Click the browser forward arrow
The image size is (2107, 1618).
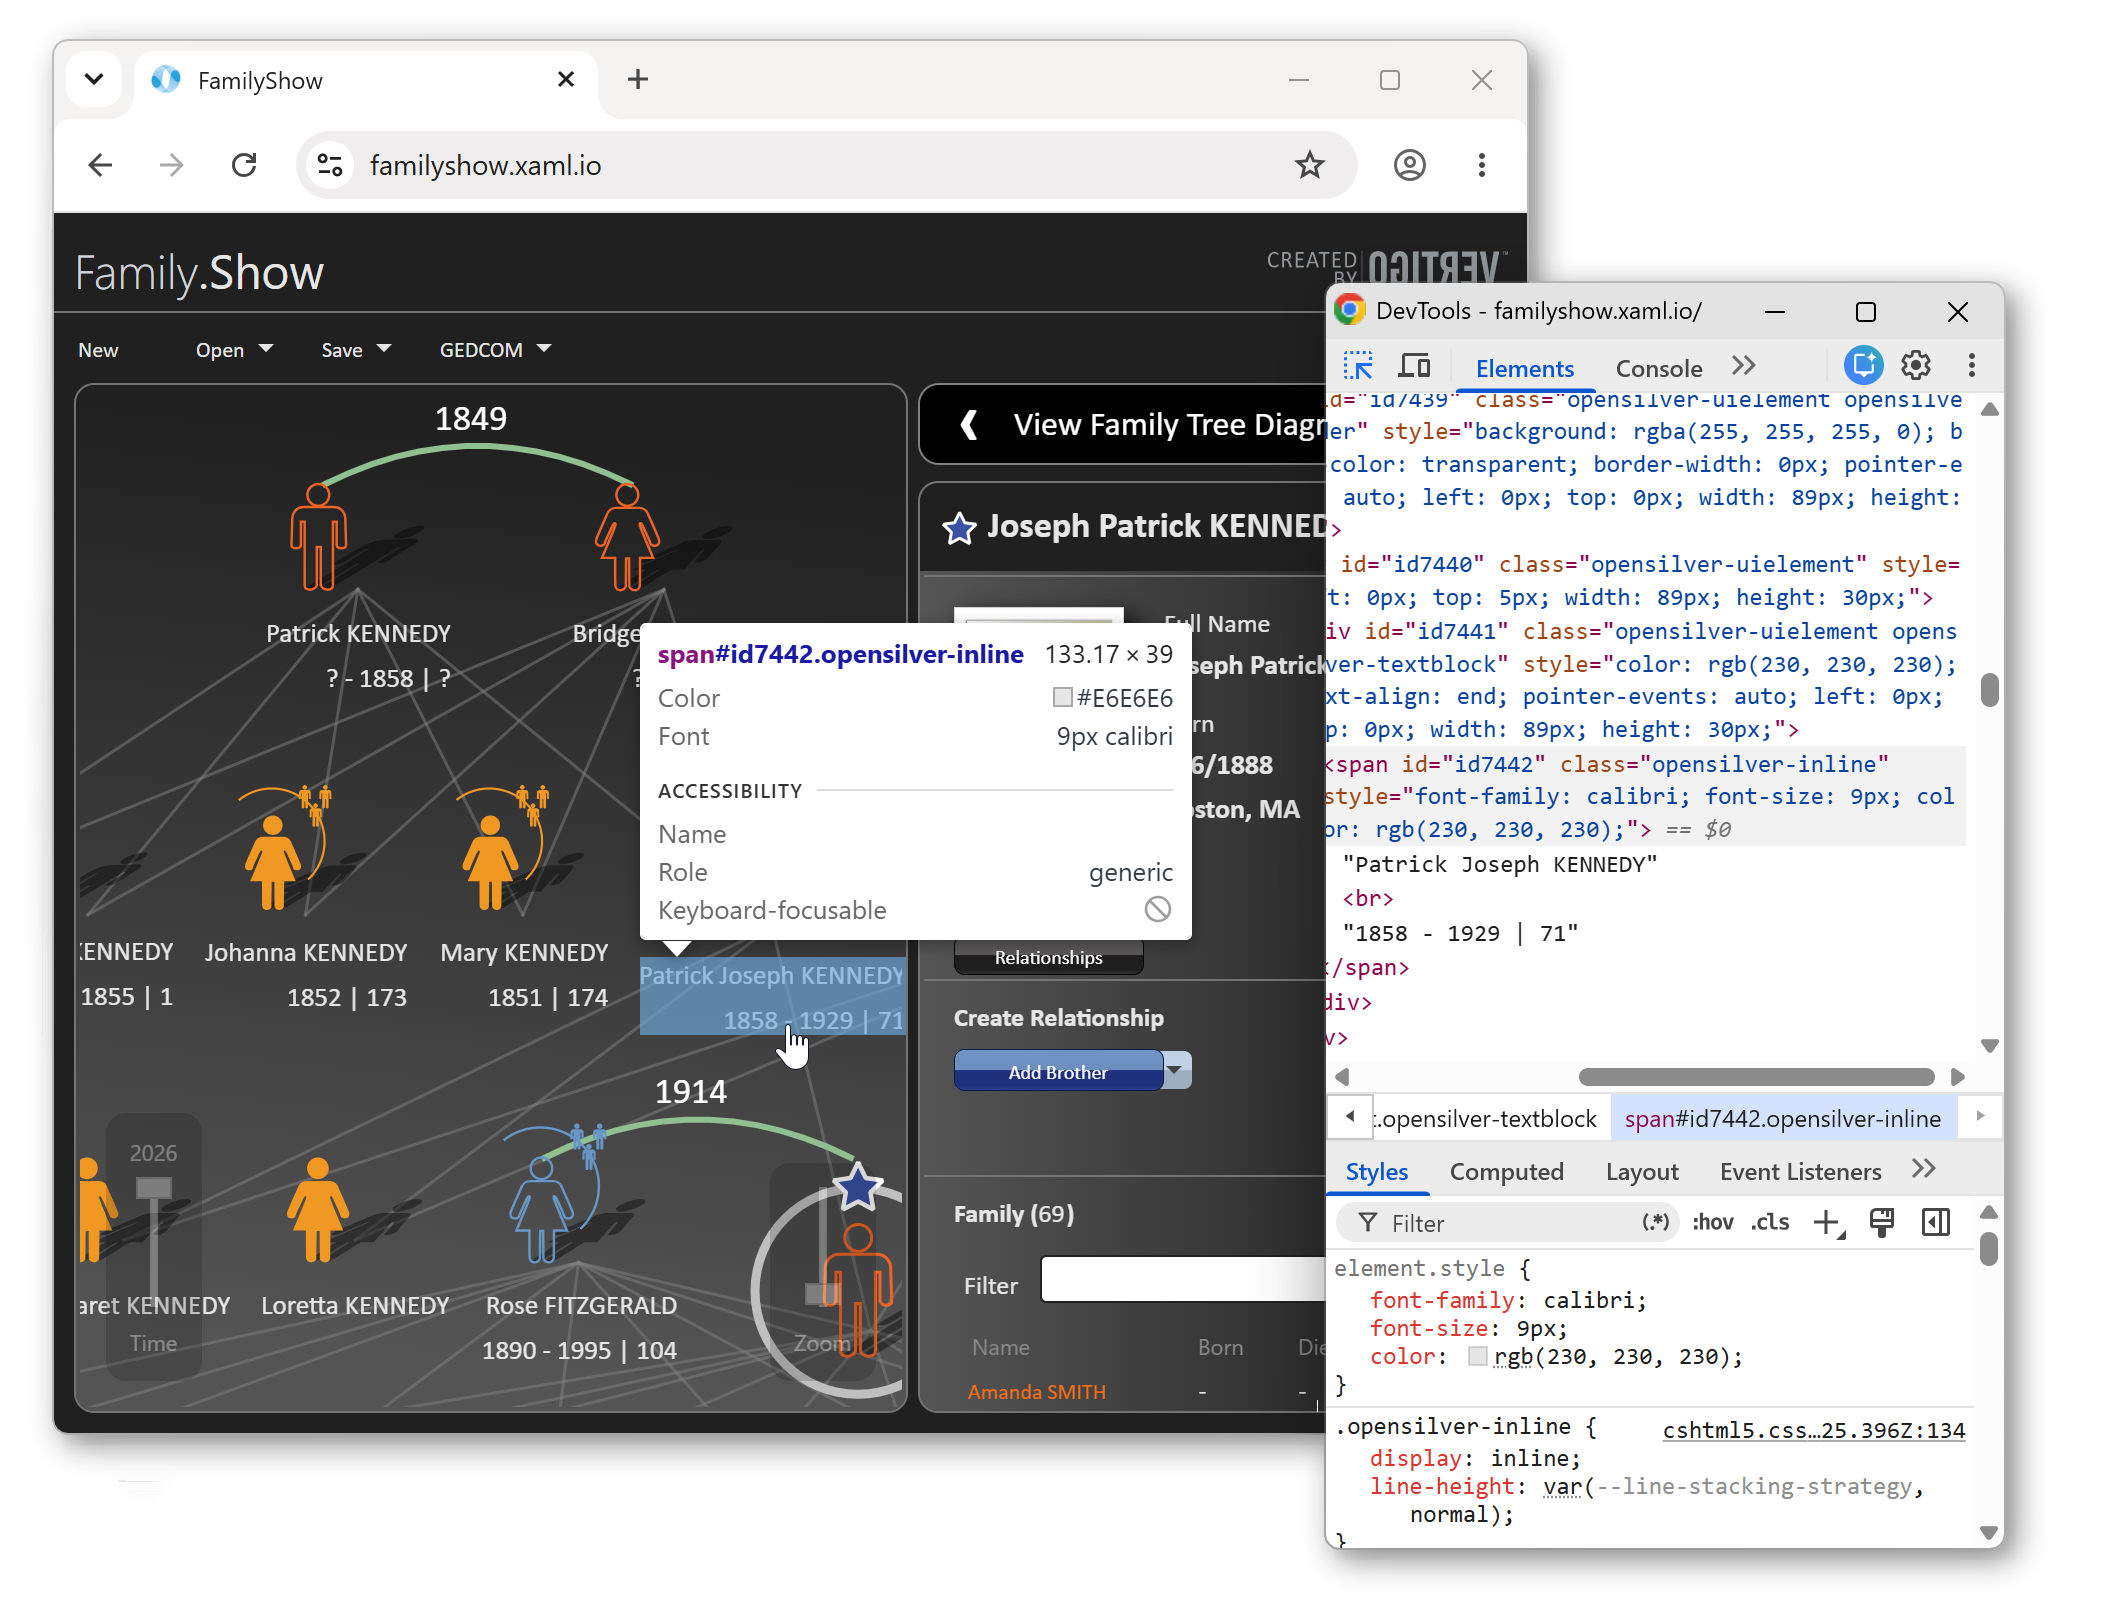(172, 165)
